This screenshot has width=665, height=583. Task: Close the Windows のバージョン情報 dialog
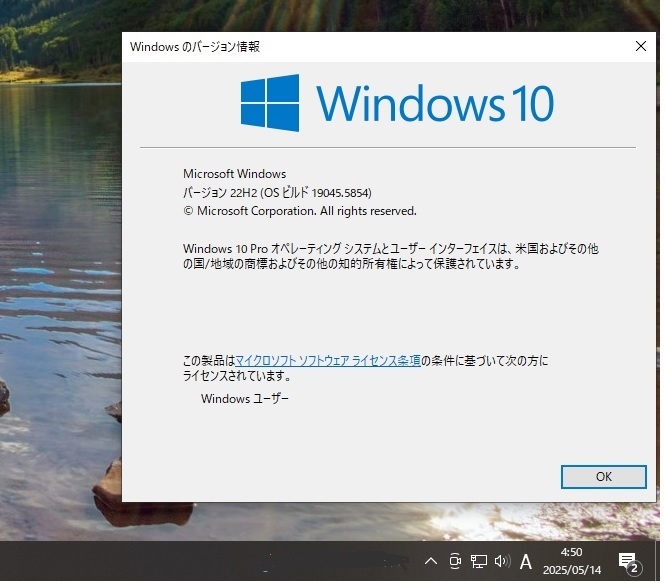point(641,46)
